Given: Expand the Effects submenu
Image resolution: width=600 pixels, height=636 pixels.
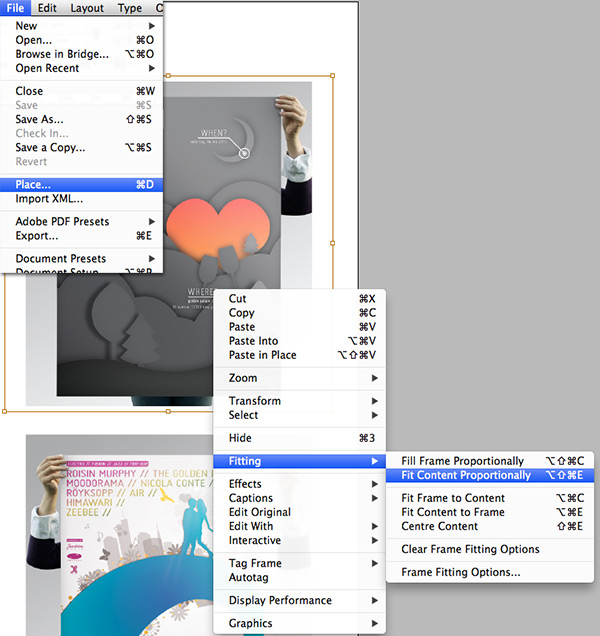Looking at the screenshot, I should (x=299, y=484).
